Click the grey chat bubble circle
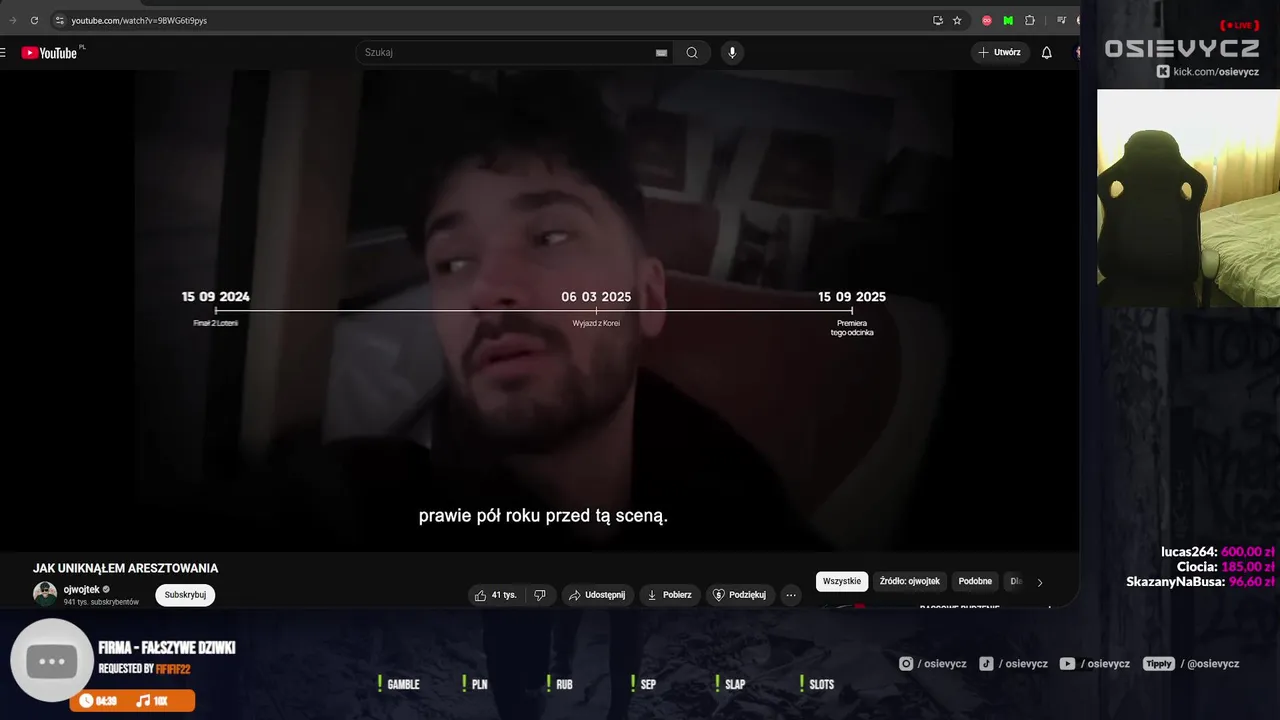 pos(52,661)
